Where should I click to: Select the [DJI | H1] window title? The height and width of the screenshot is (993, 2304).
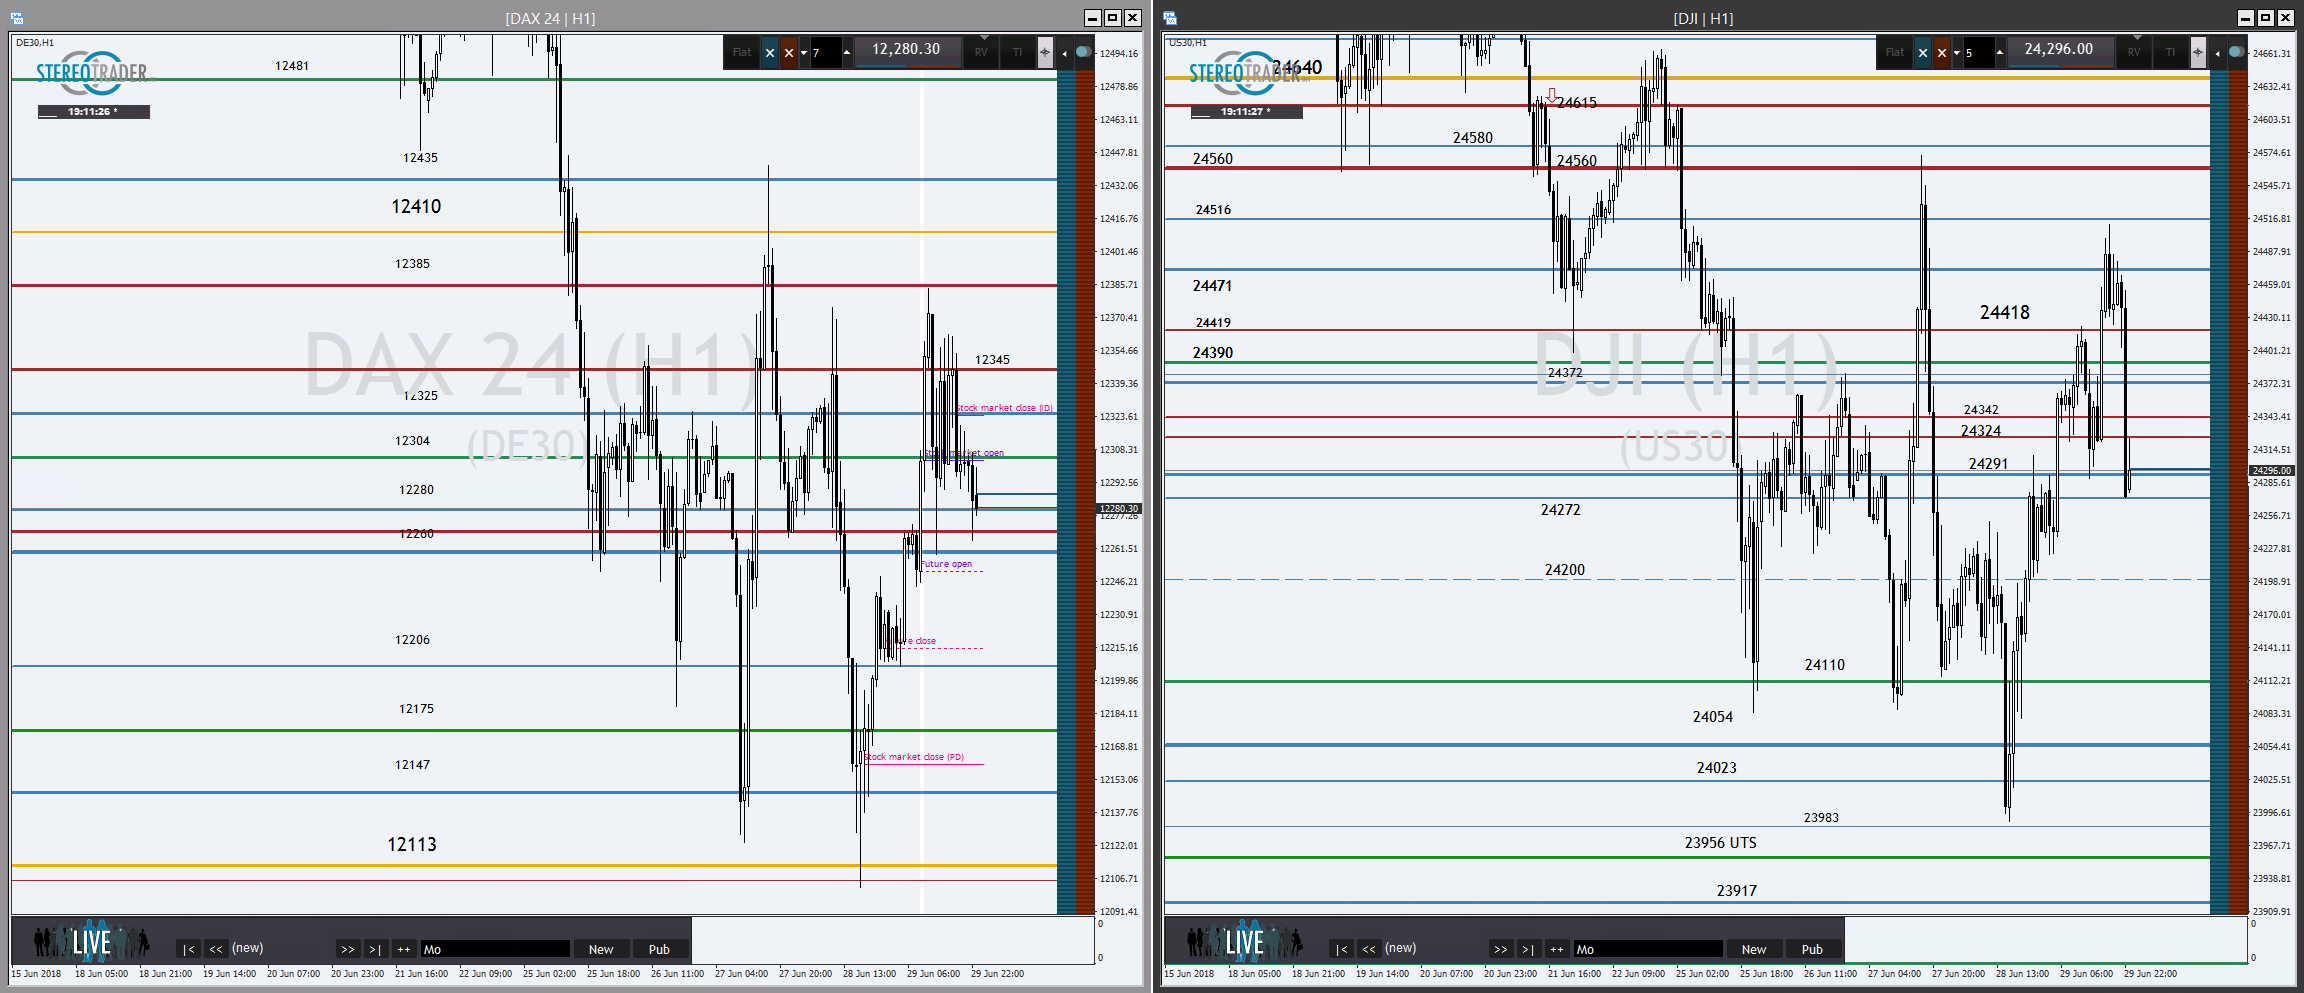[x=1703, y=18]
